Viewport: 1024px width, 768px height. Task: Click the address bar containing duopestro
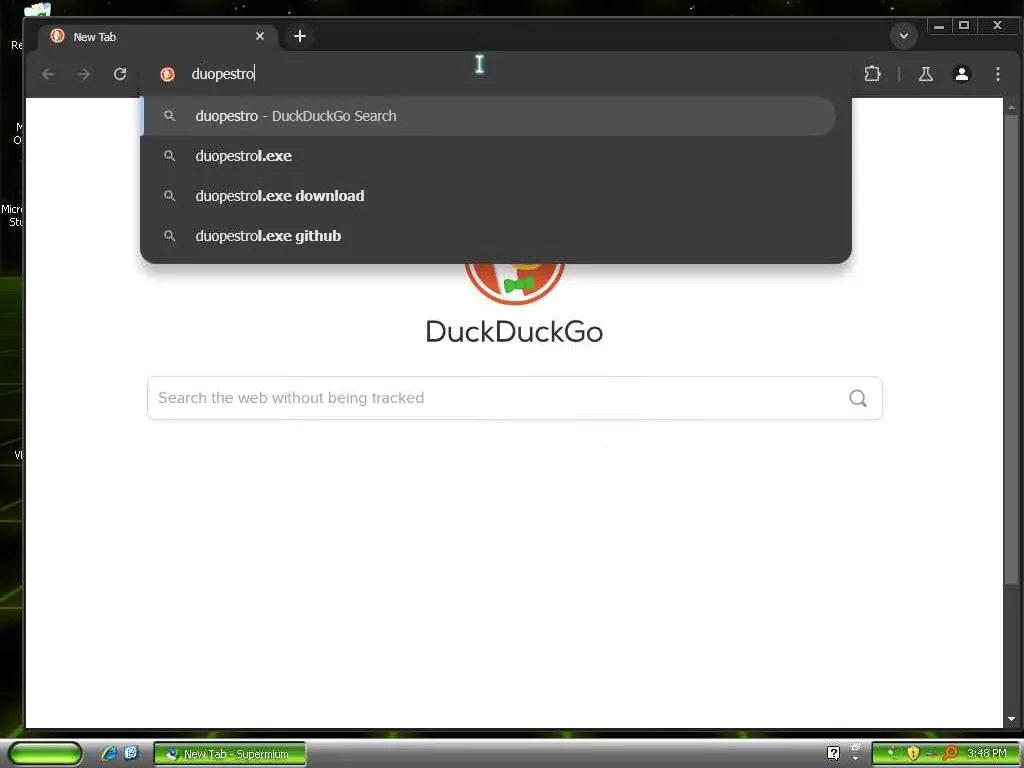496,74
